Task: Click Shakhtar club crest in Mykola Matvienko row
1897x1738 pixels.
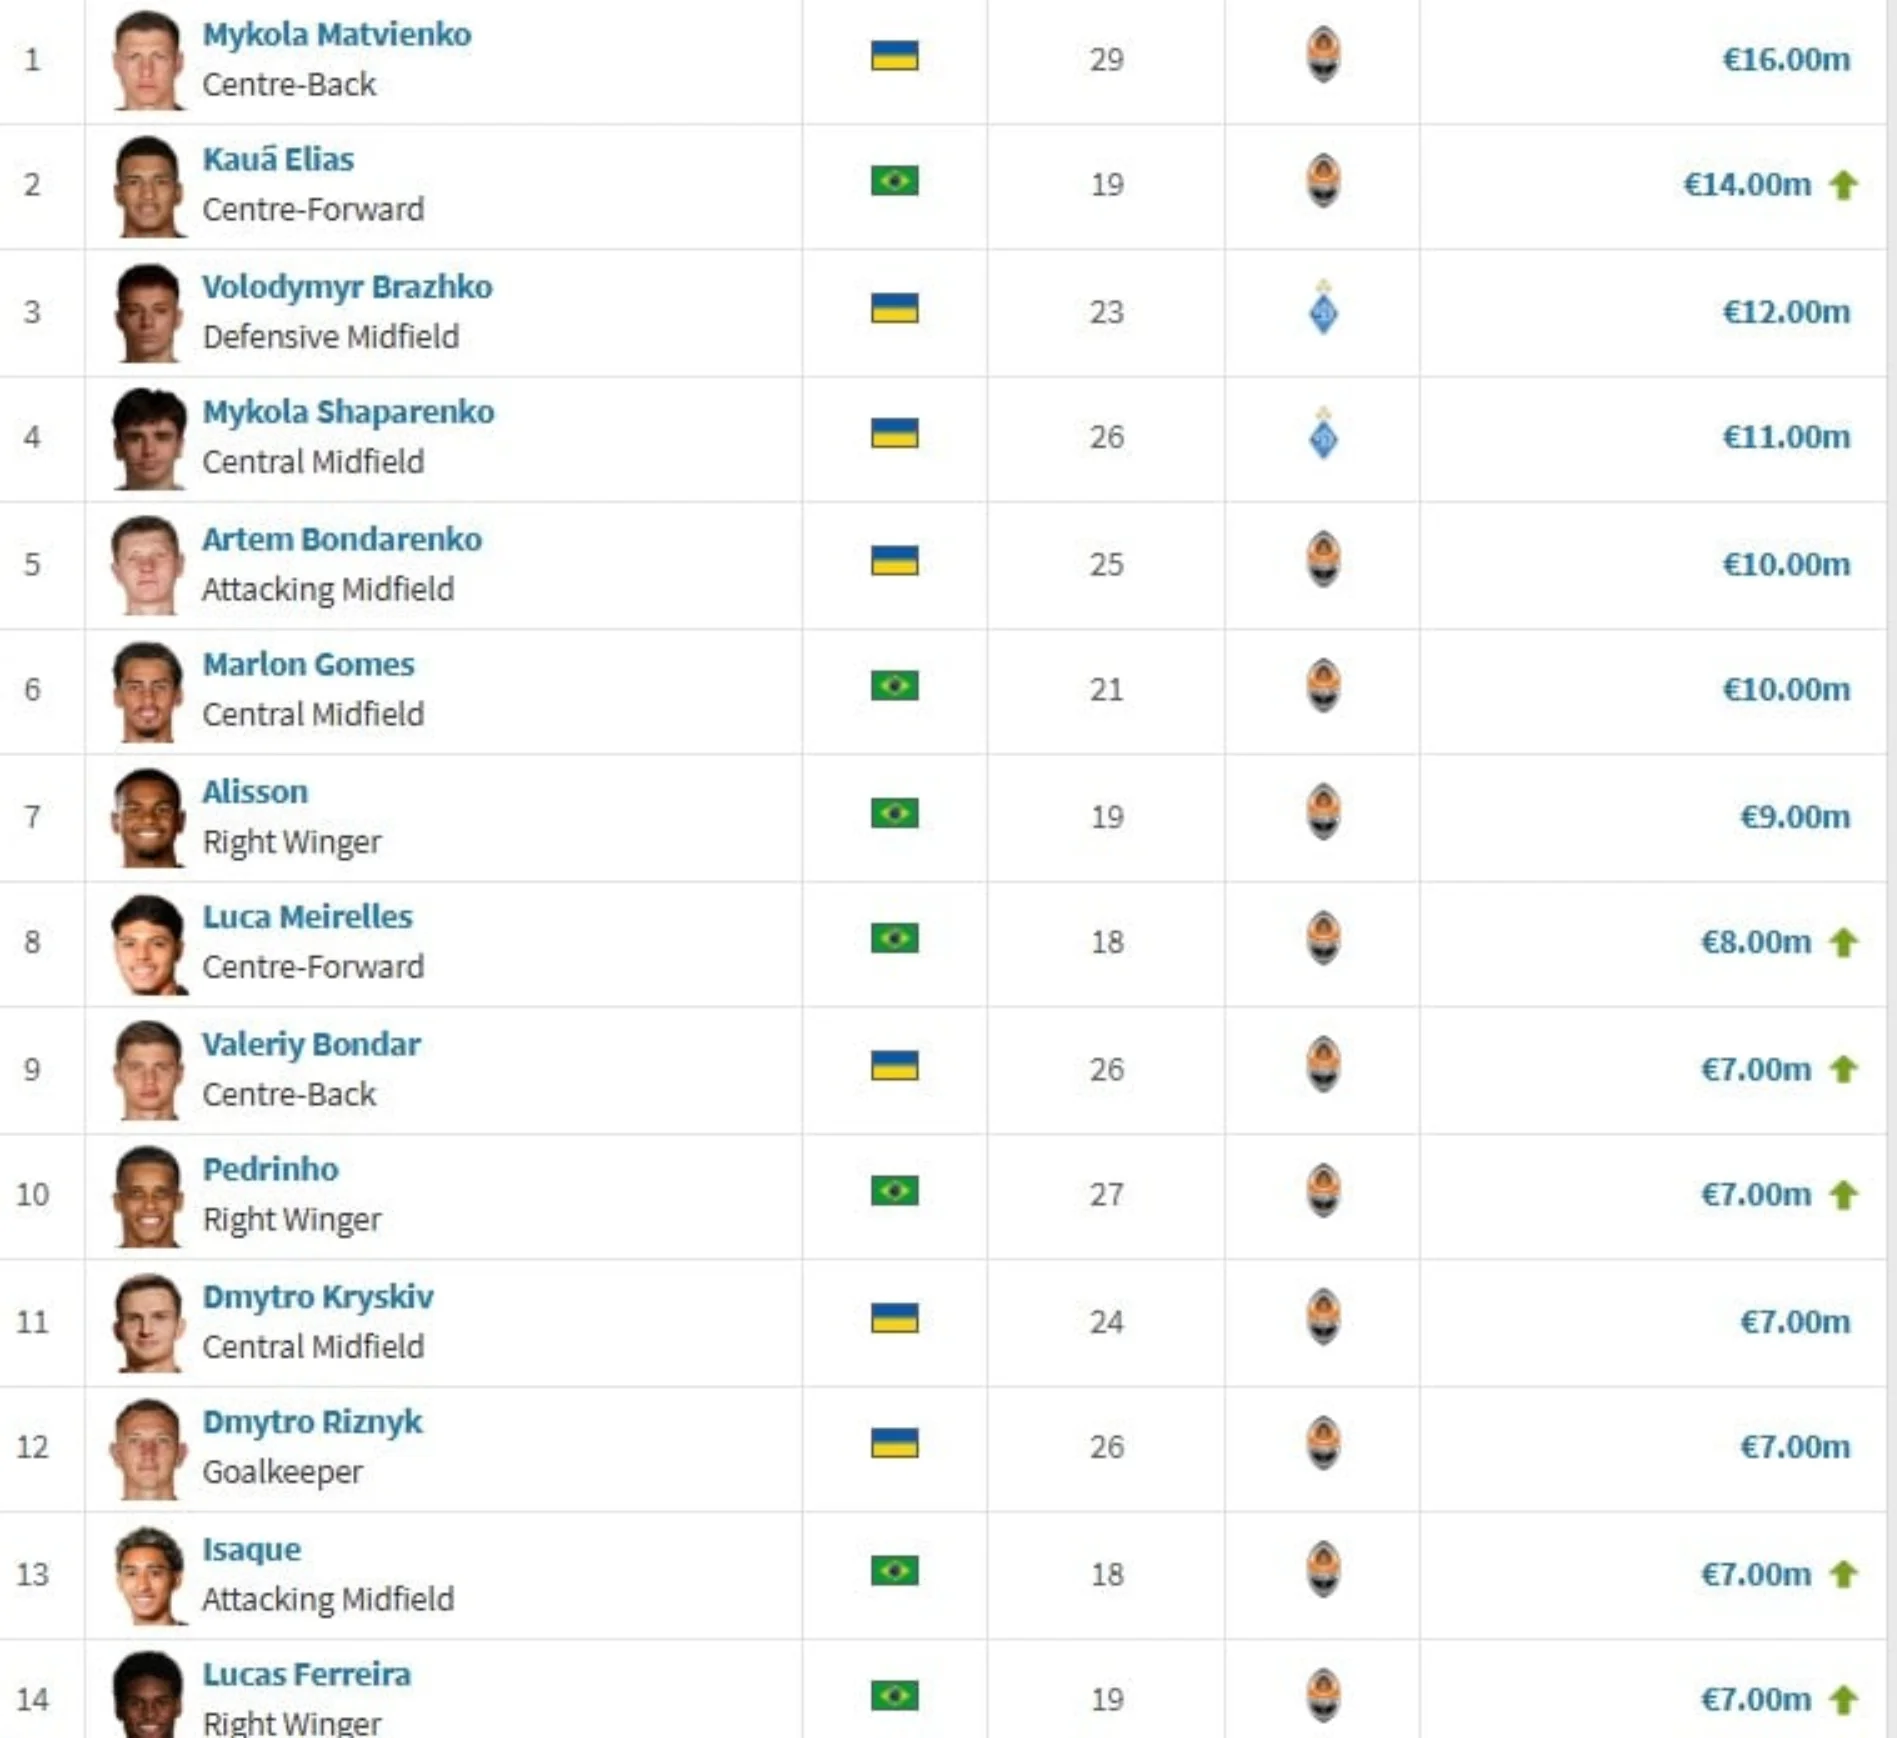Action: [x=1323, y=56]
